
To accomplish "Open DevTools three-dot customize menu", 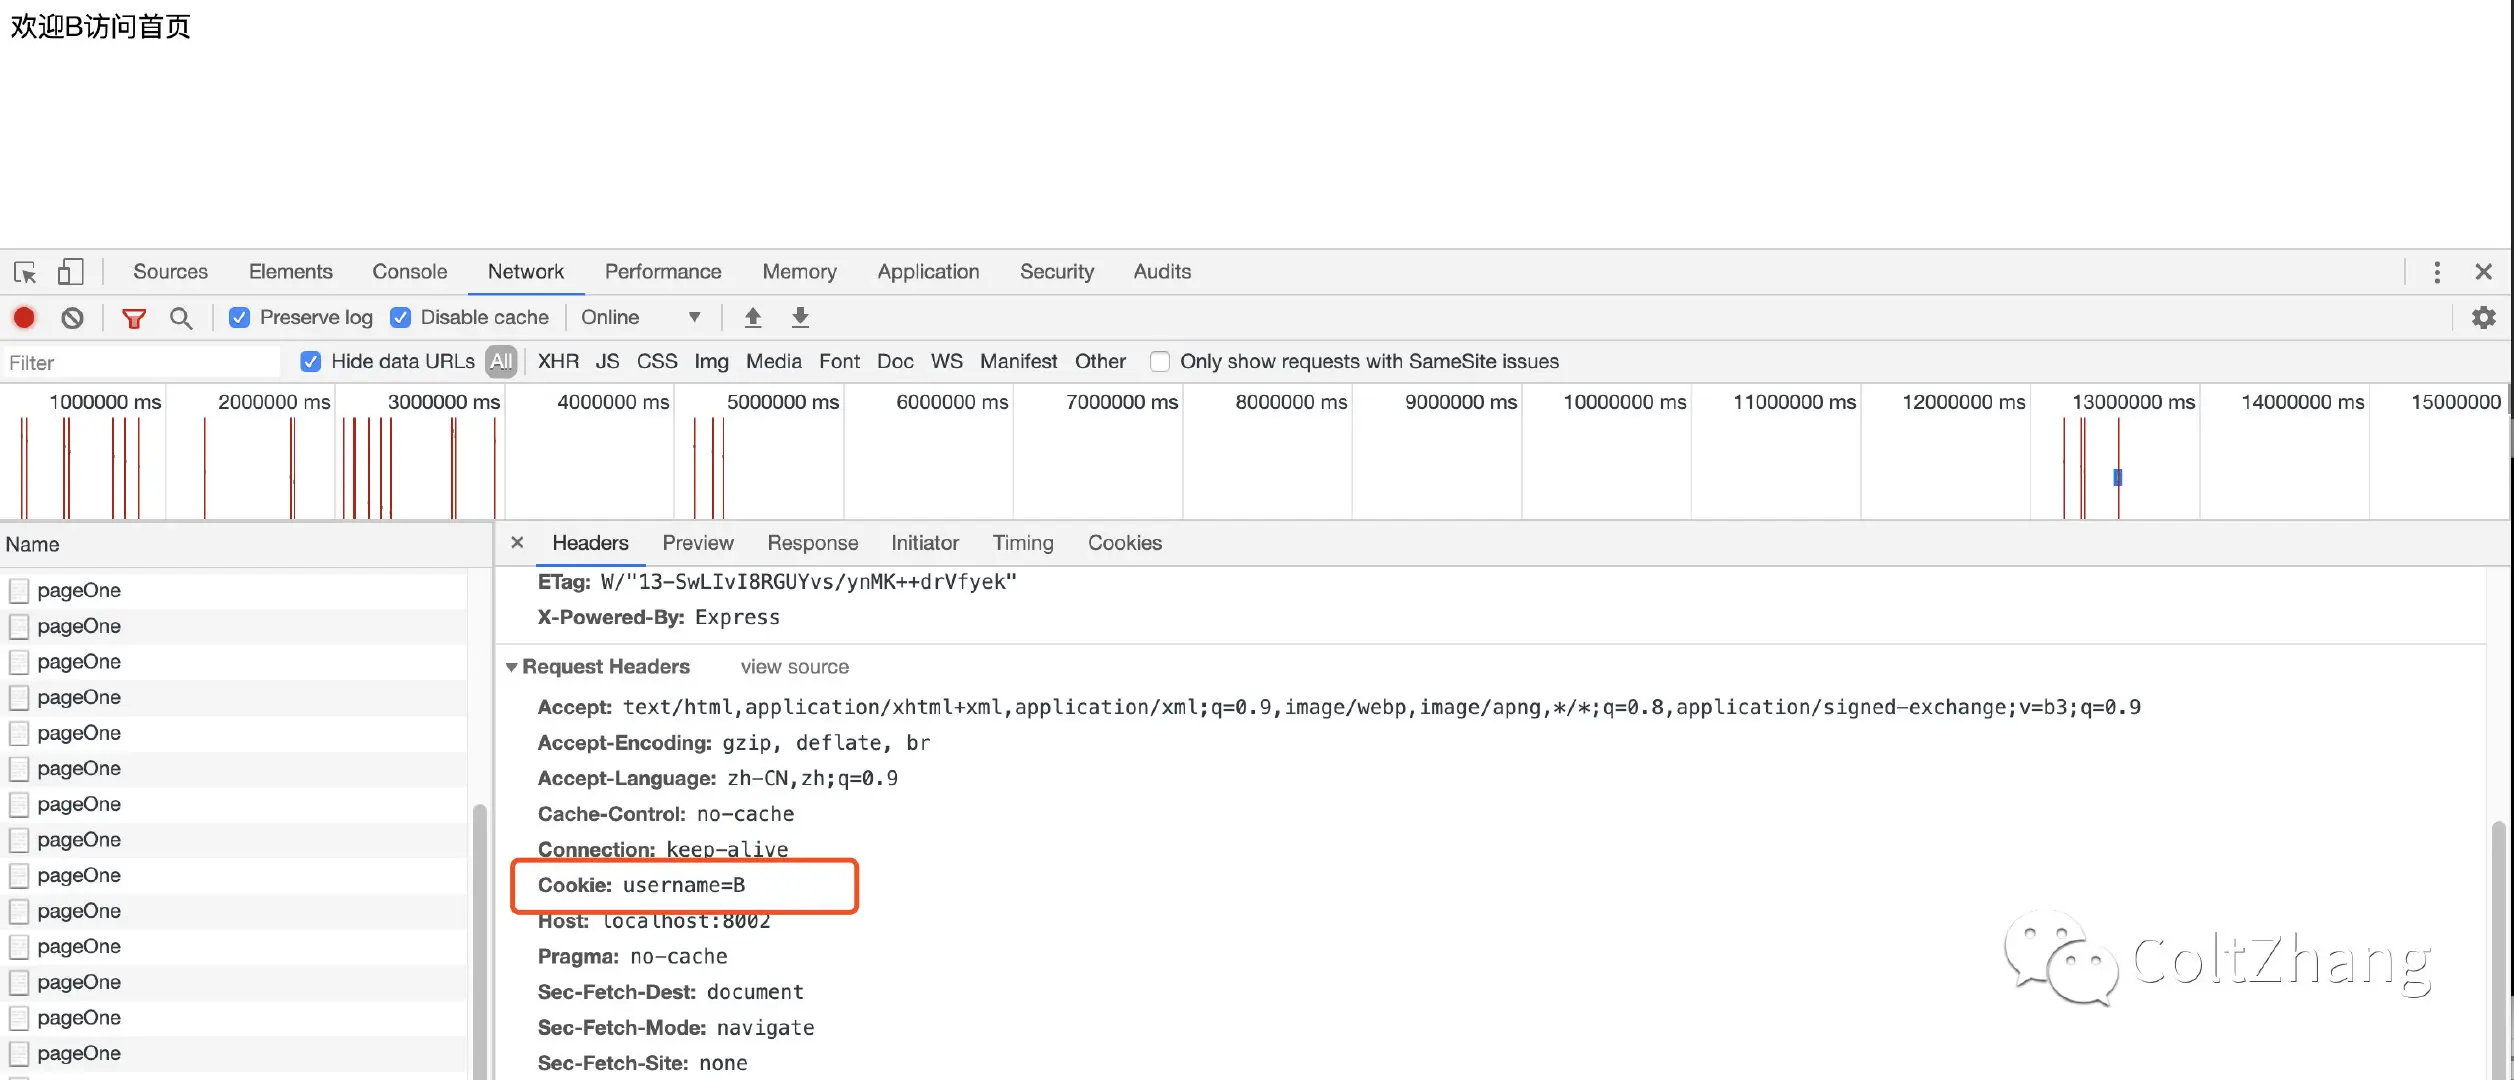I will (x=2437, y=272).
